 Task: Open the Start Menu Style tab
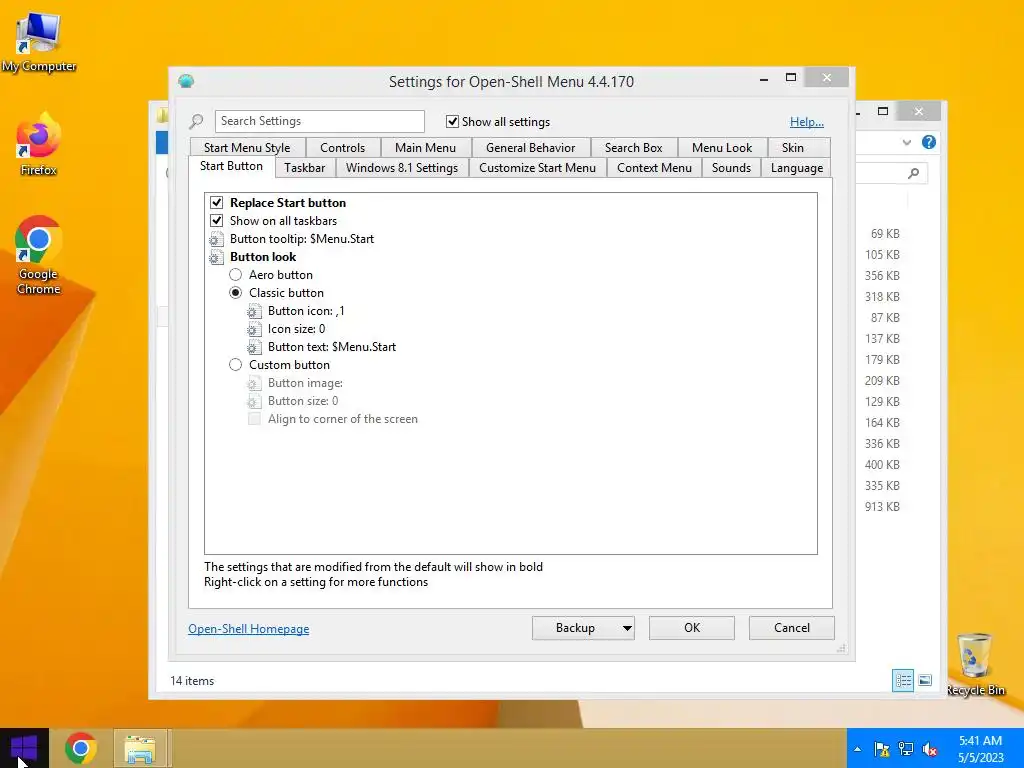(247, 148)
